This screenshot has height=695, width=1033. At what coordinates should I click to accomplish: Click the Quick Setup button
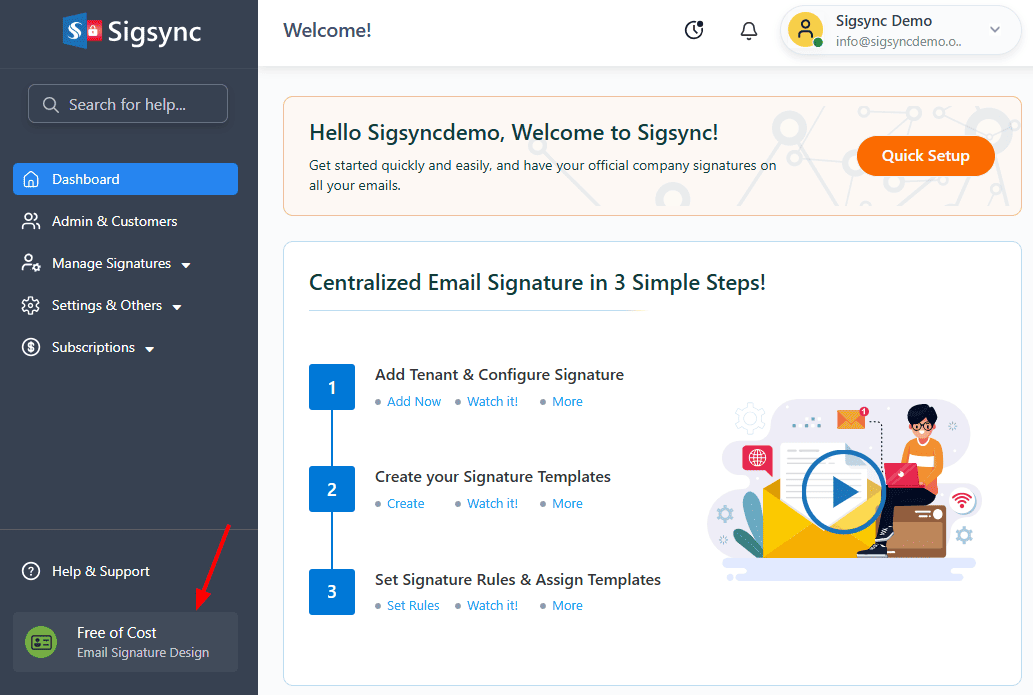point(926,156)
